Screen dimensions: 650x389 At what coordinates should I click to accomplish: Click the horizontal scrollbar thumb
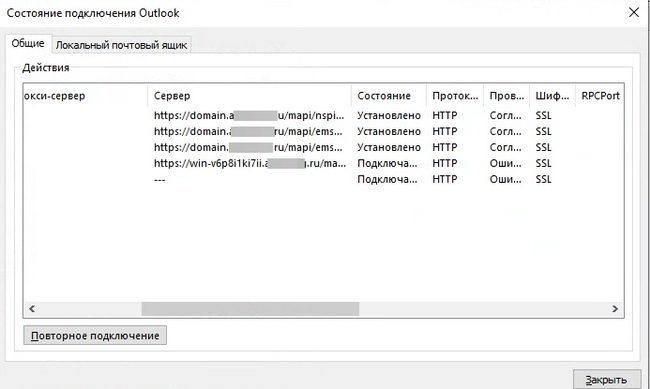point(250,309)
